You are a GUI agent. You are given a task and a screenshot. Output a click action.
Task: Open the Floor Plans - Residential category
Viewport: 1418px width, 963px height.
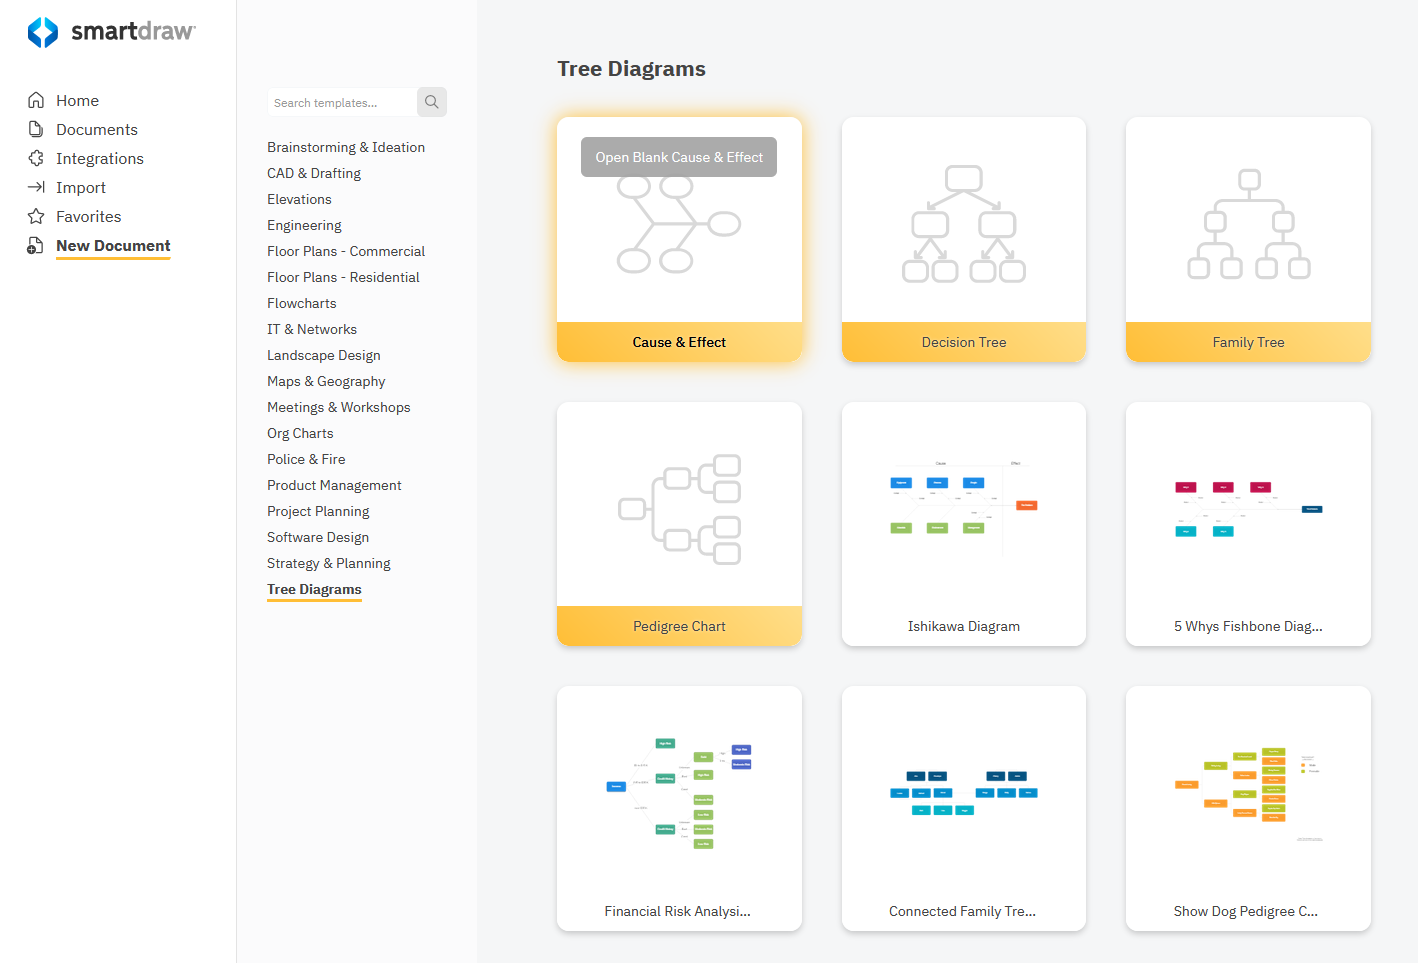click(x=343, y=277)
